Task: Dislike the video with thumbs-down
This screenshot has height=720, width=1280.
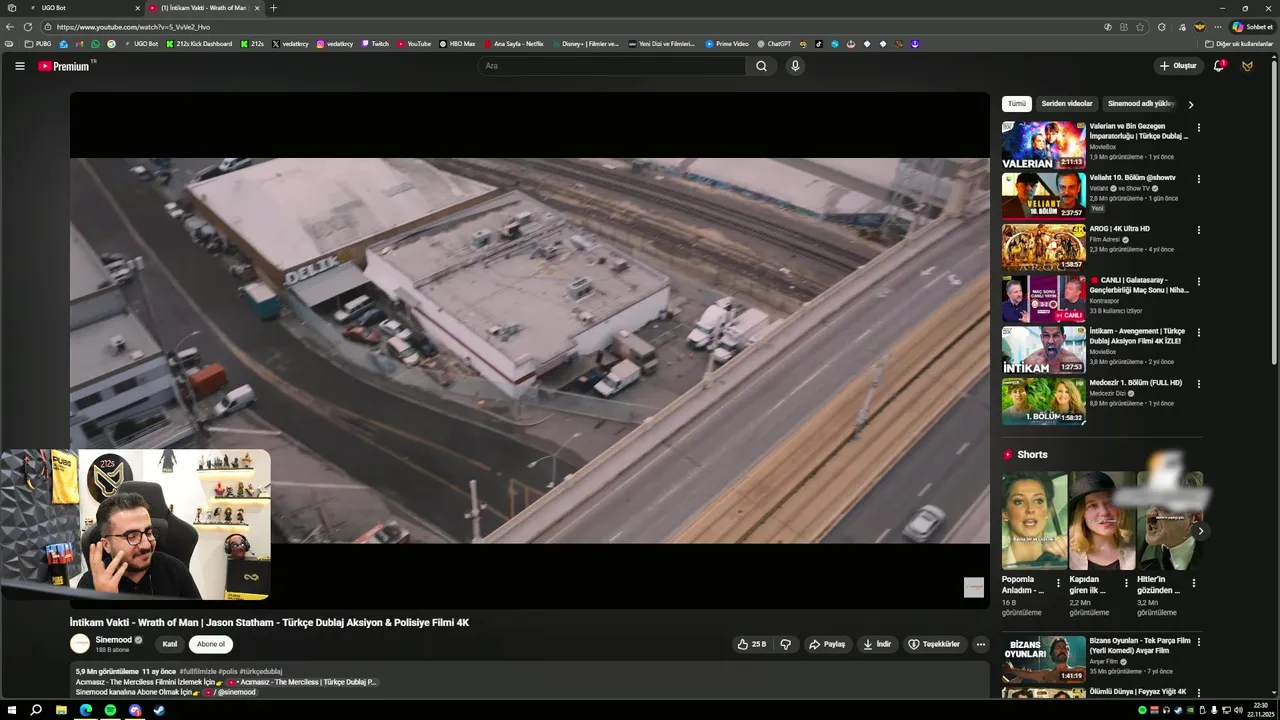Action: pos(786,644)
